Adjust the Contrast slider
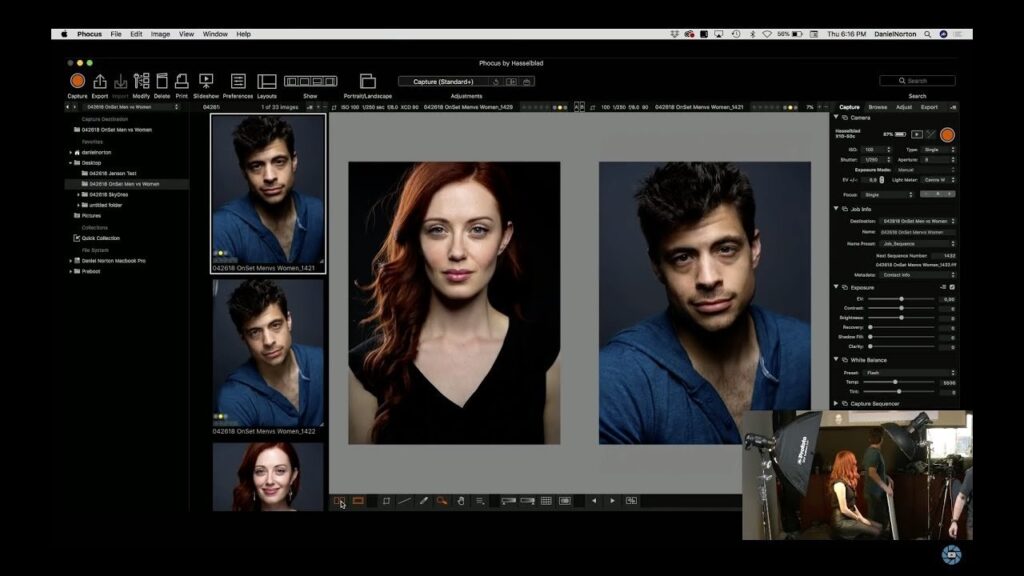Viewport: 1024px width, 576px height. 901,308
